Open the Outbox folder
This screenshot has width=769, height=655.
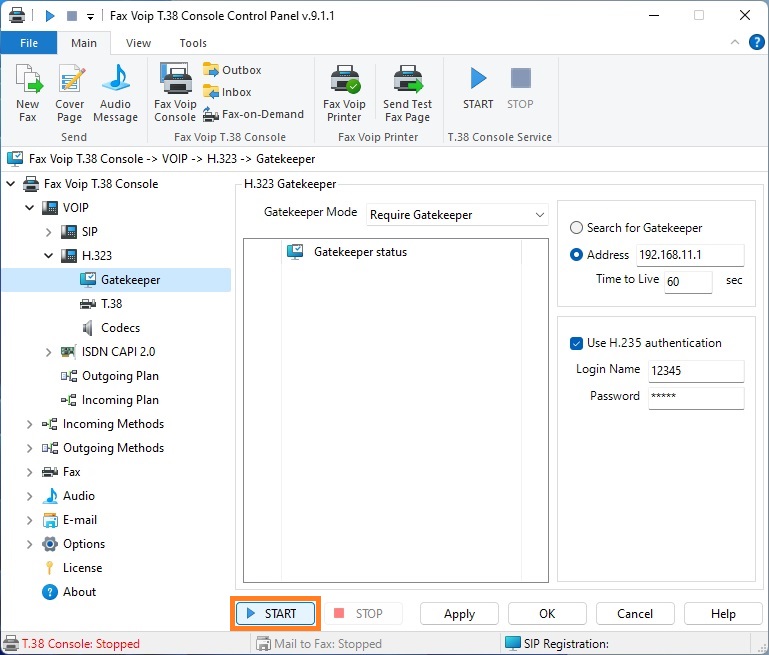[x=232, y=70]
